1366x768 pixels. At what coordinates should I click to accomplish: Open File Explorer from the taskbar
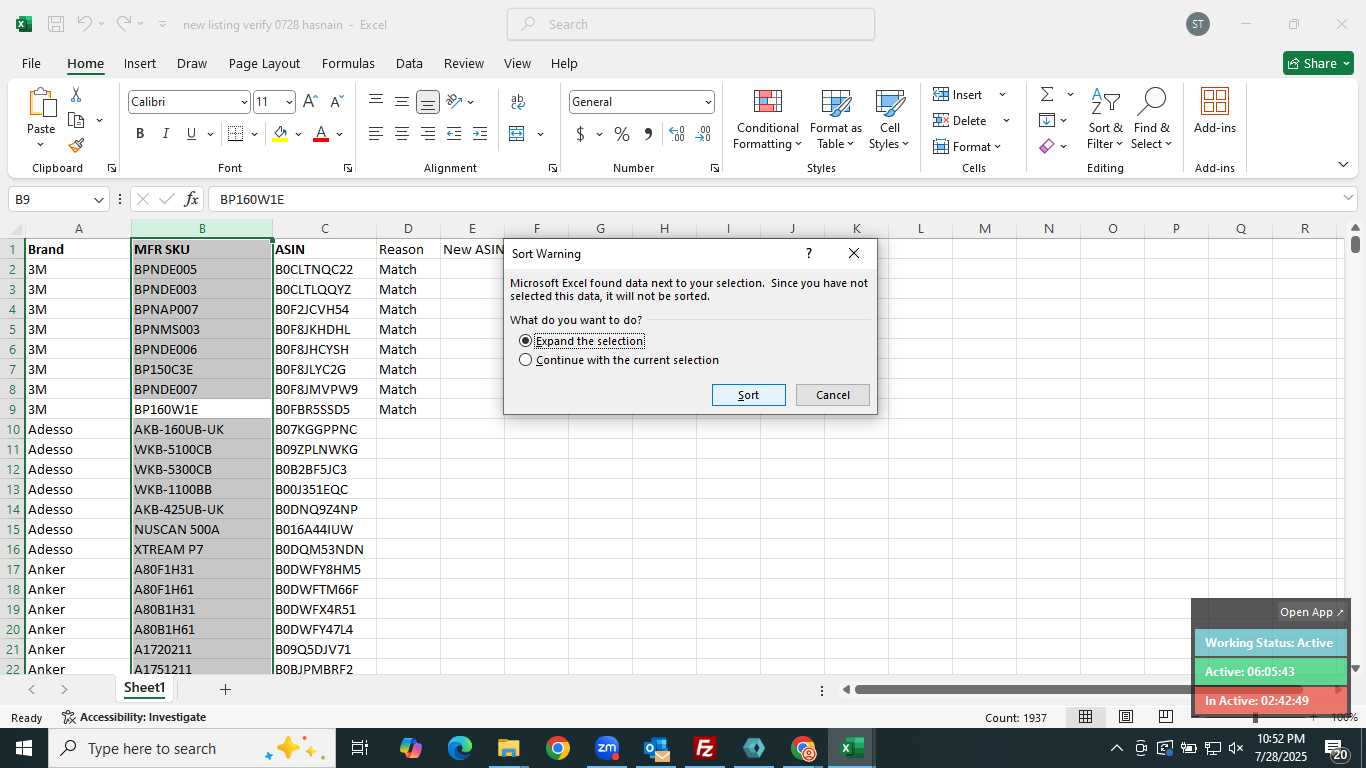508,748
